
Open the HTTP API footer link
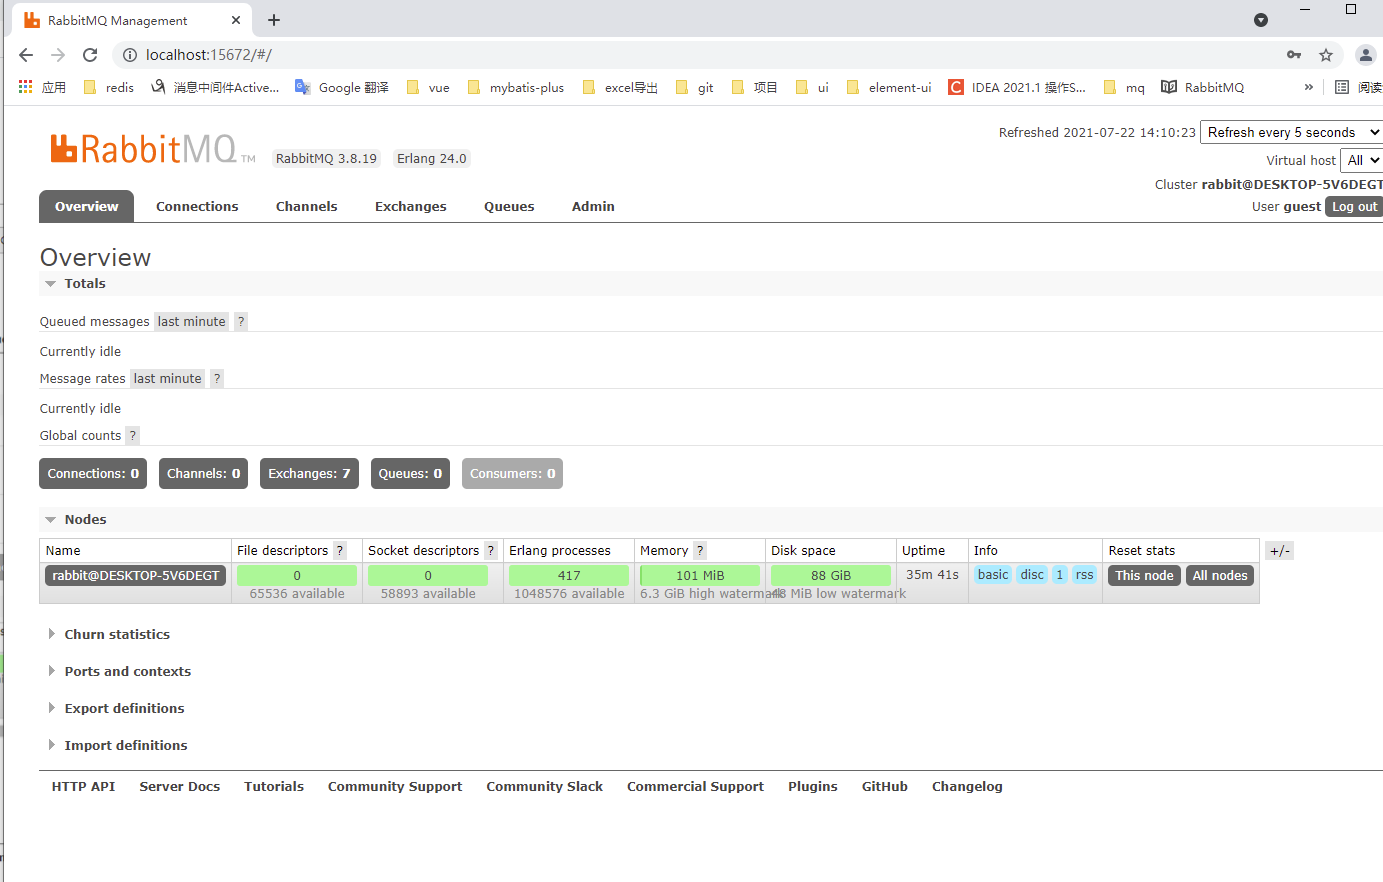(x=83, y=787)
